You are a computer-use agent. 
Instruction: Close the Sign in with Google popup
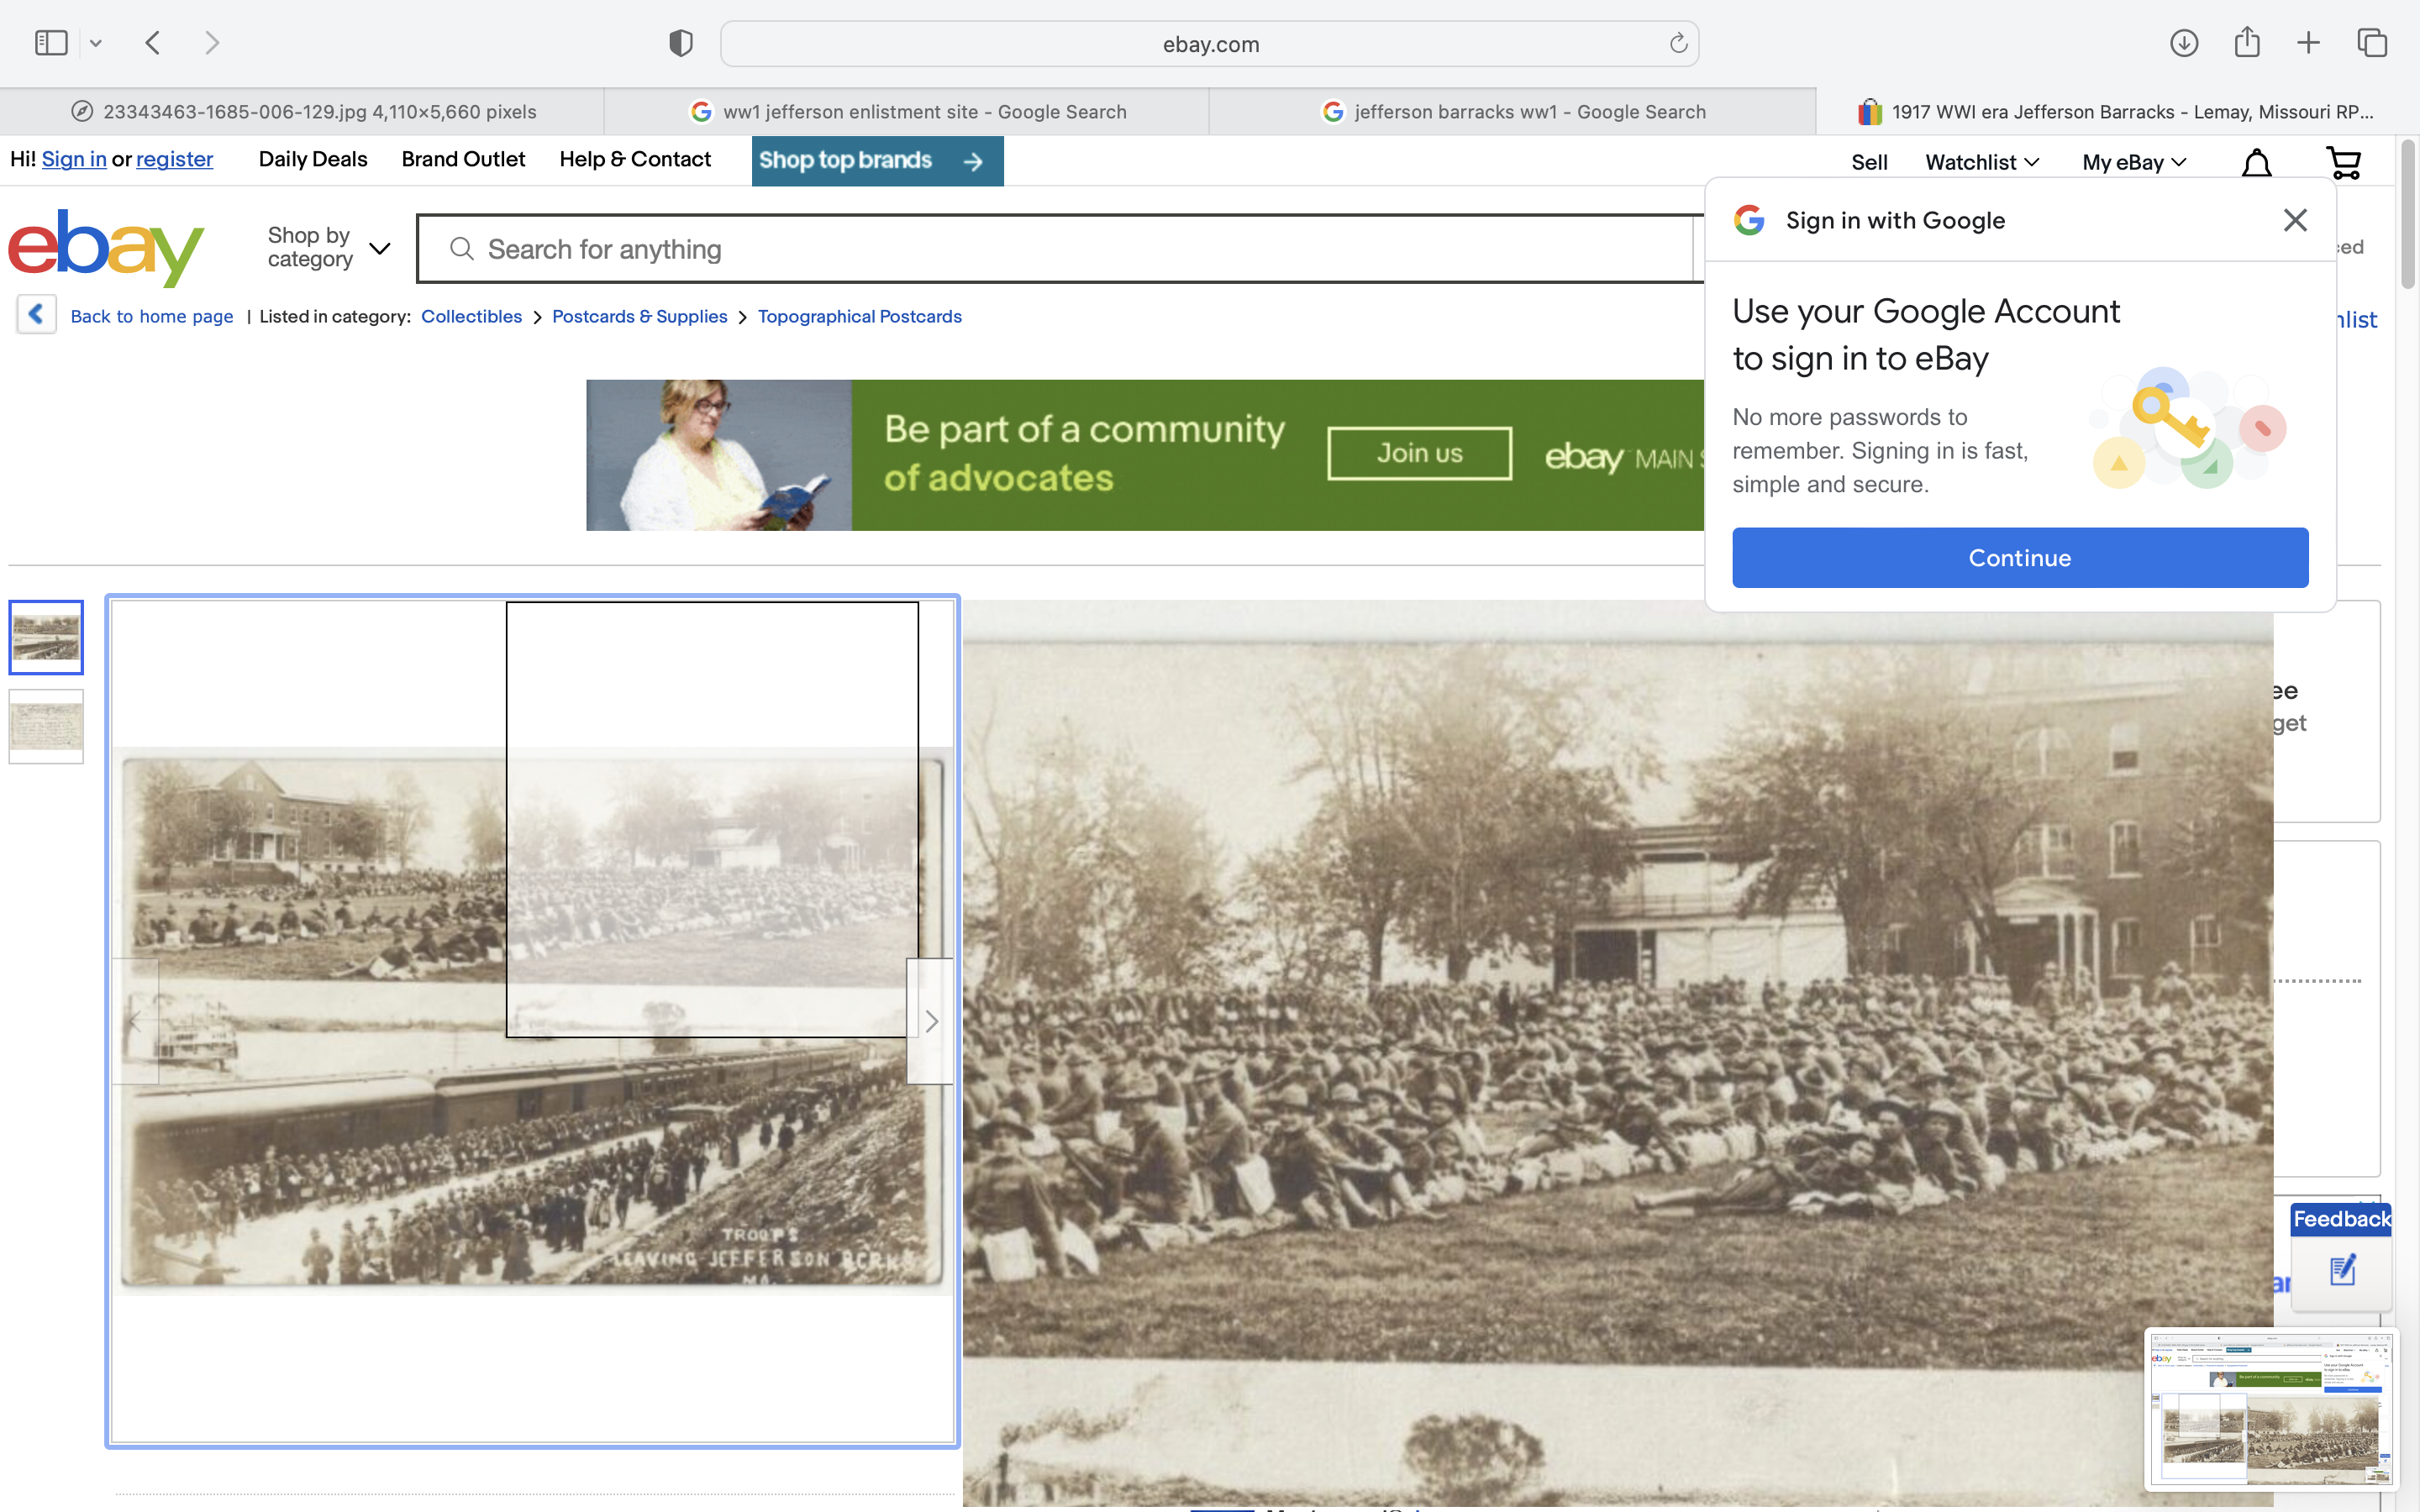click(2295, 220)
